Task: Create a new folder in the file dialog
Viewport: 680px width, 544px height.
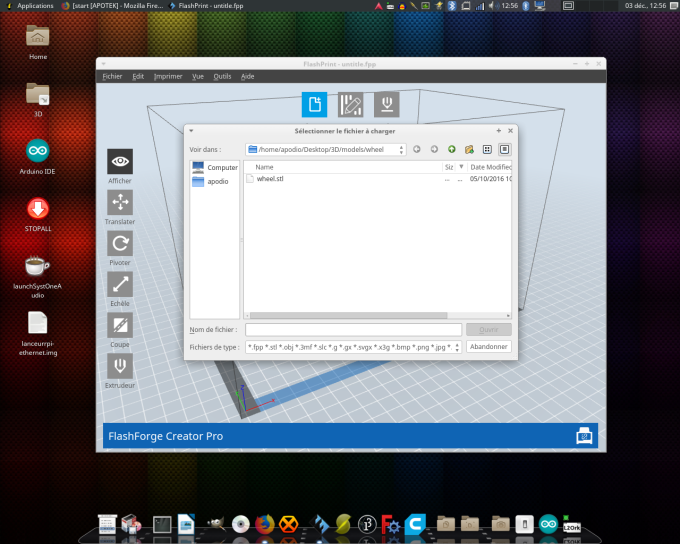Action: (x=469, y=149)
